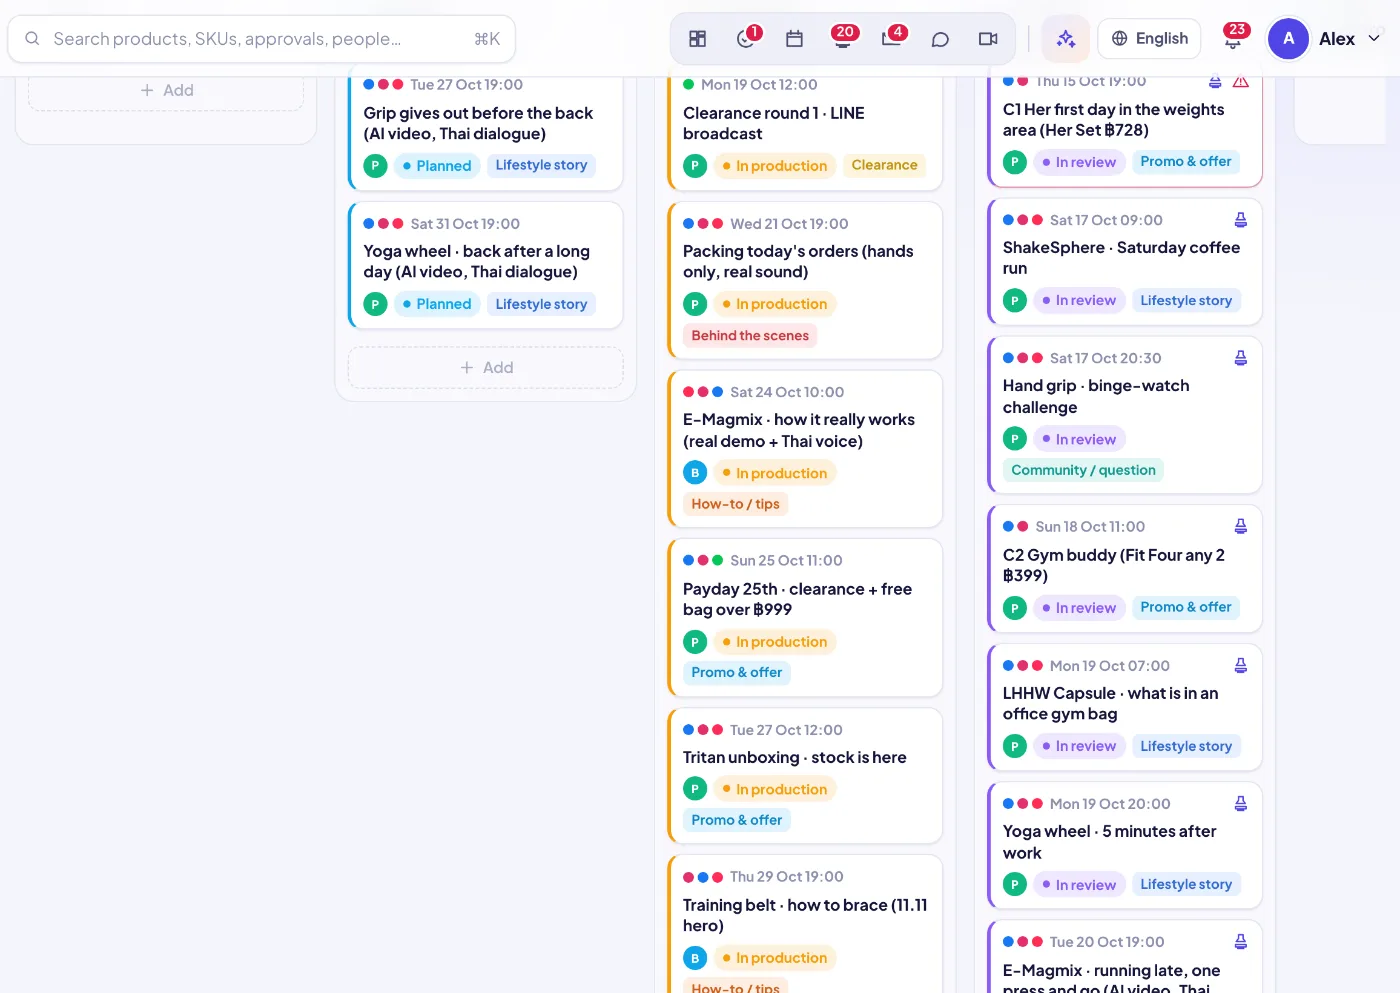The height and width of the screenshot is (993, 1400).
Task: Click Add button in the leftmost column
Action: coord(166,91)
